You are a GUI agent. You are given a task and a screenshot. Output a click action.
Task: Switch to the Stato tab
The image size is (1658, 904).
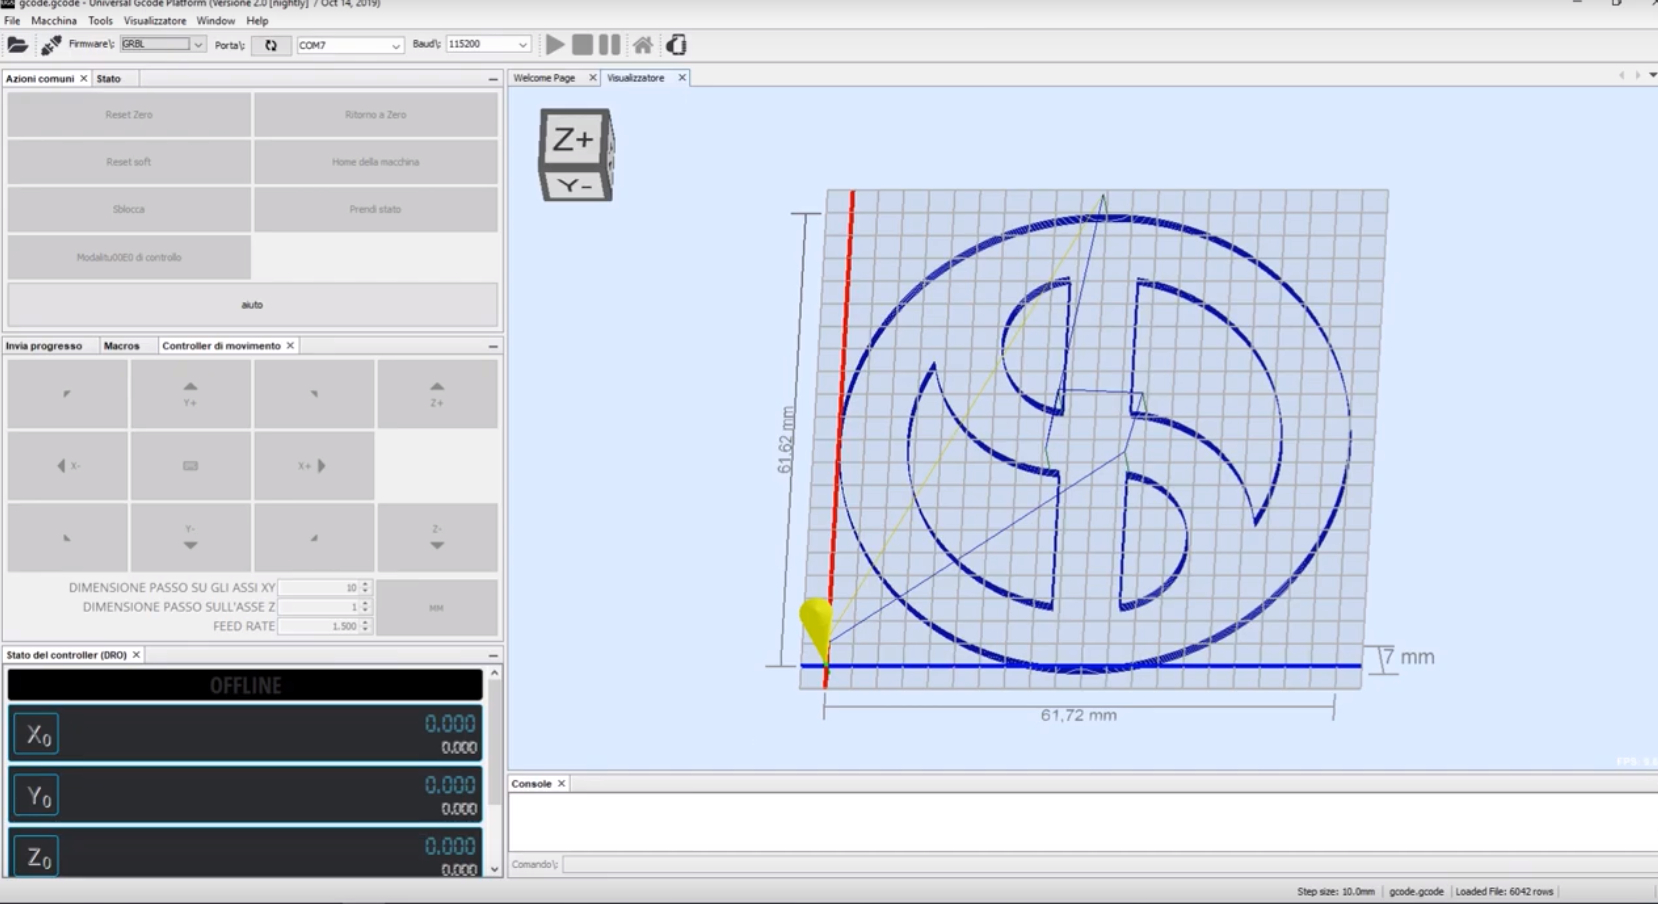[x=108, y=78]
